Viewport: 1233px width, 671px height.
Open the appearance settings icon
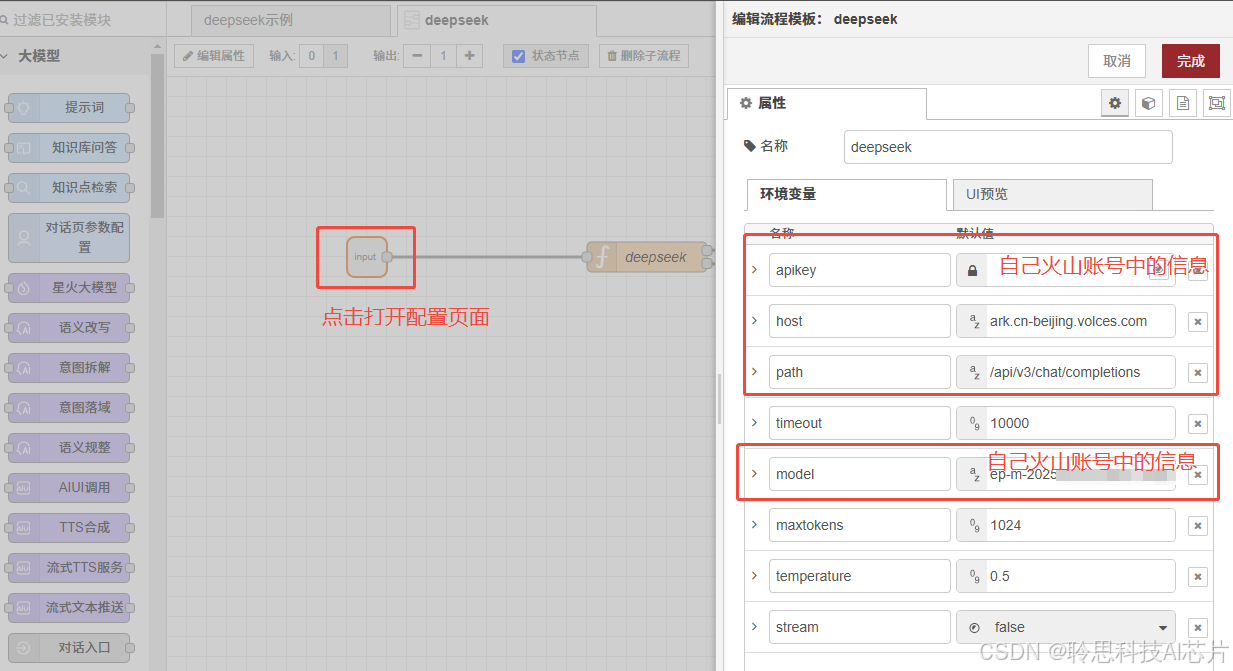(1216, 103)
